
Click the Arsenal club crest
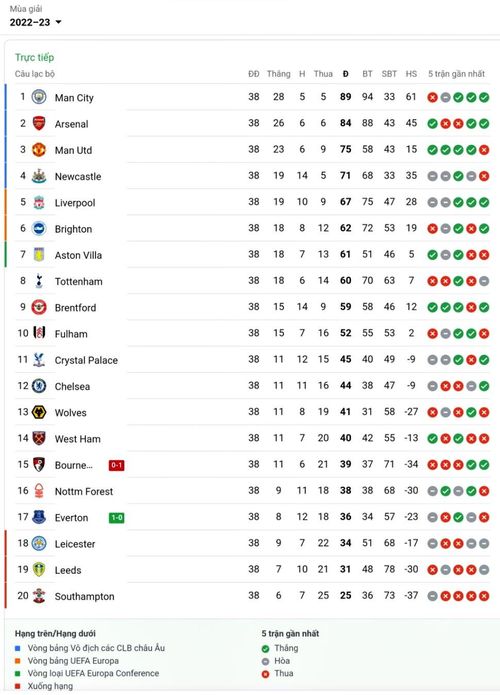click(39, 123)
